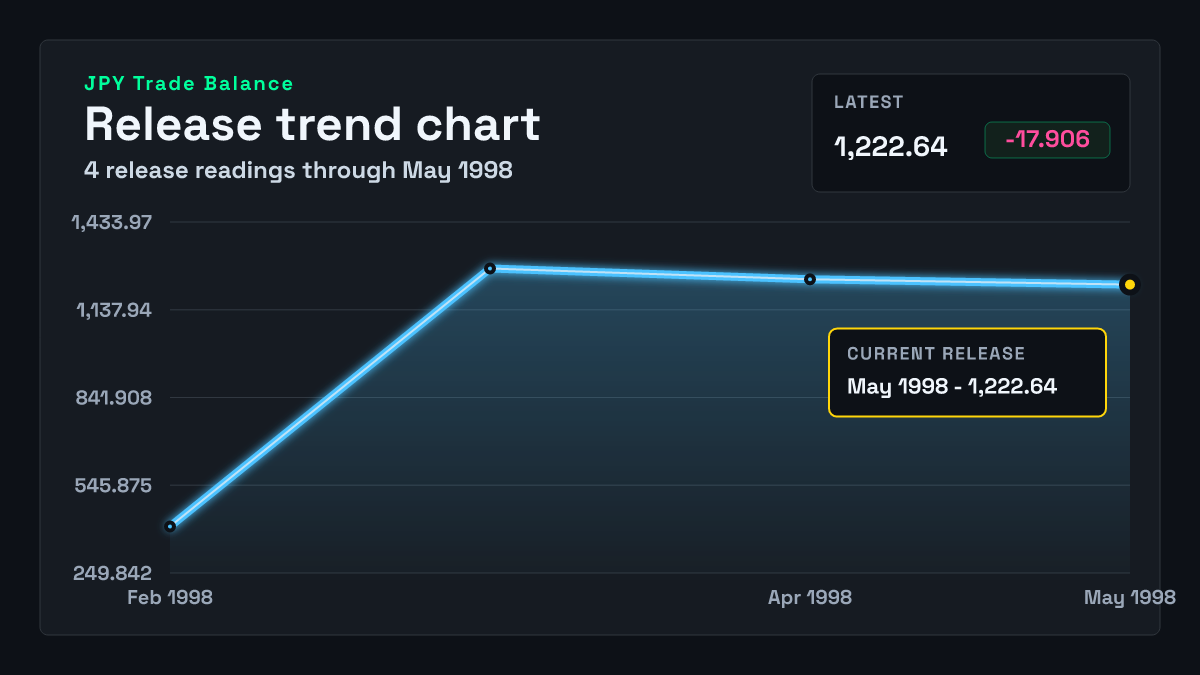Click May 1998 - 1,222.64 tooltip text

click(x=952, y=386)
